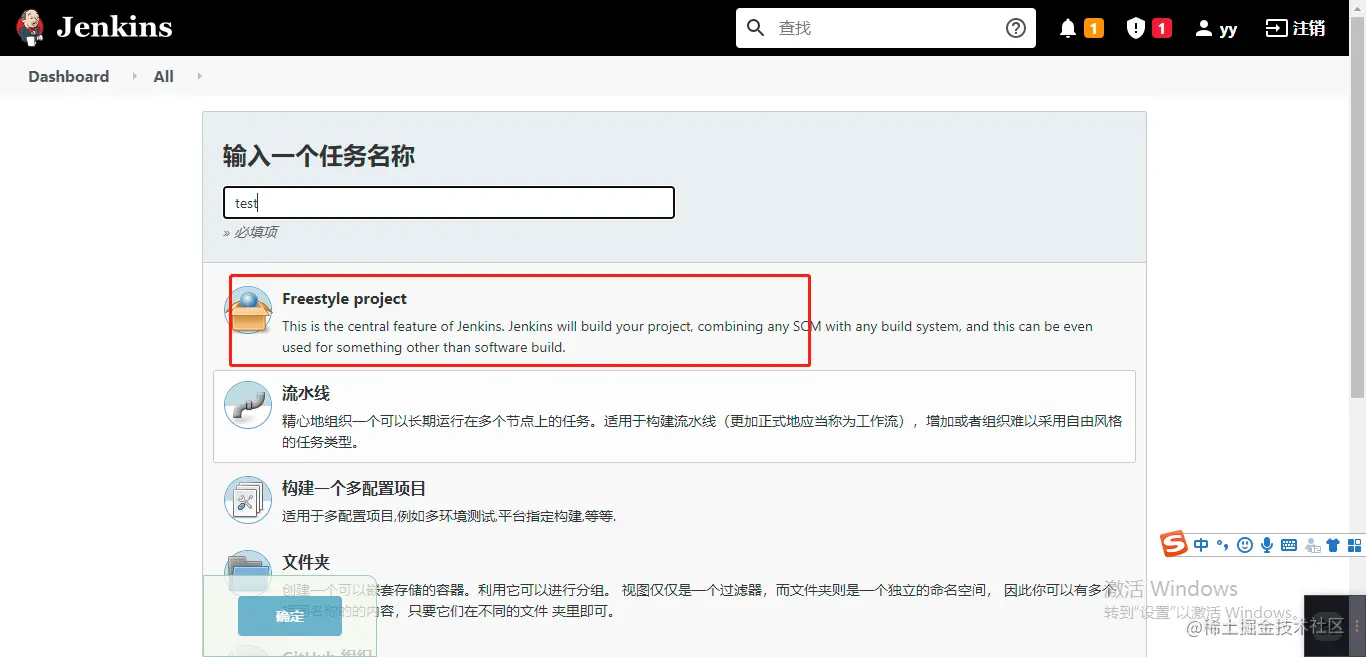Click the Sogou user account icon
Image resolution: width=1366 pixels, height=657 pixels.
point(1311,545)
